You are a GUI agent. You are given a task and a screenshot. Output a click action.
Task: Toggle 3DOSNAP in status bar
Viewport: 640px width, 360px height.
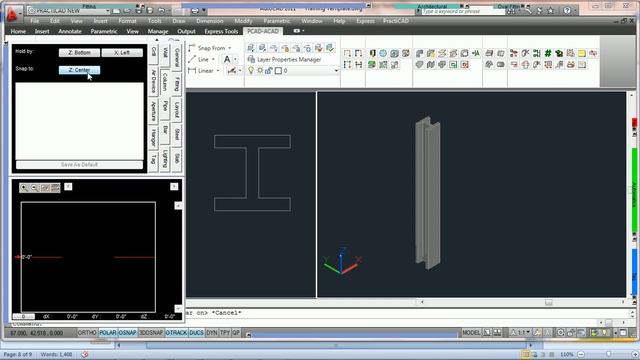pos(151,333)
